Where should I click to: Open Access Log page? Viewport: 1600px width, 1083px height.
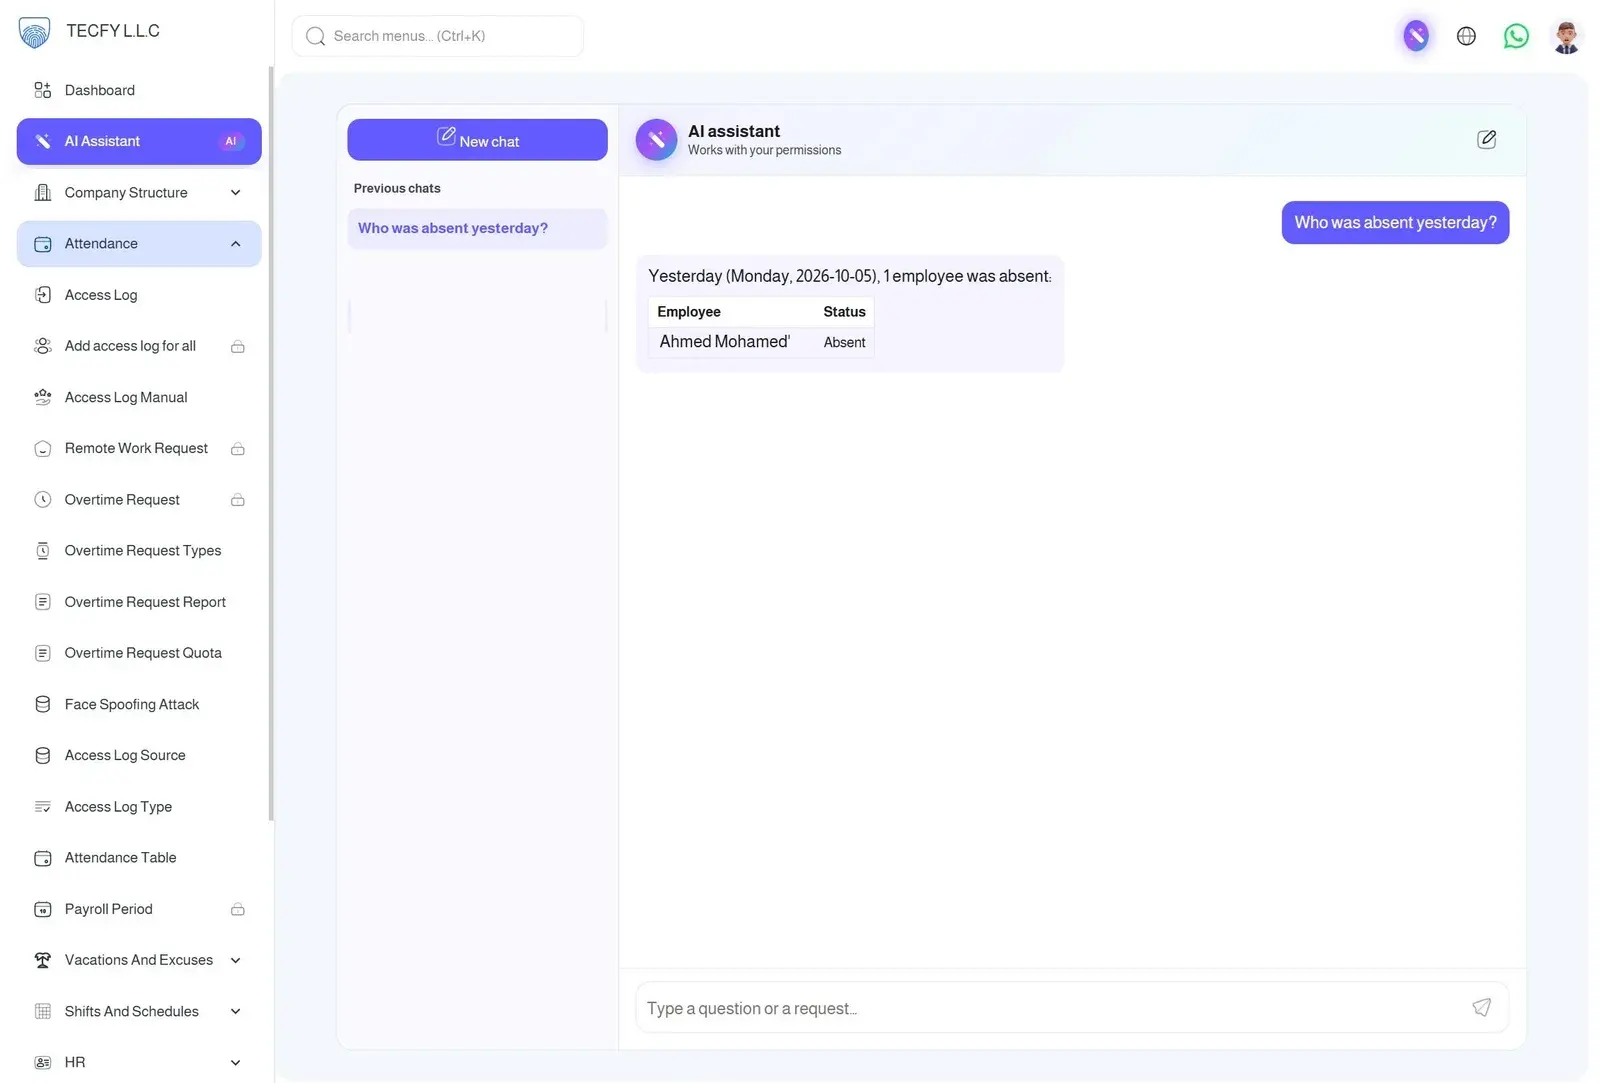139,295
